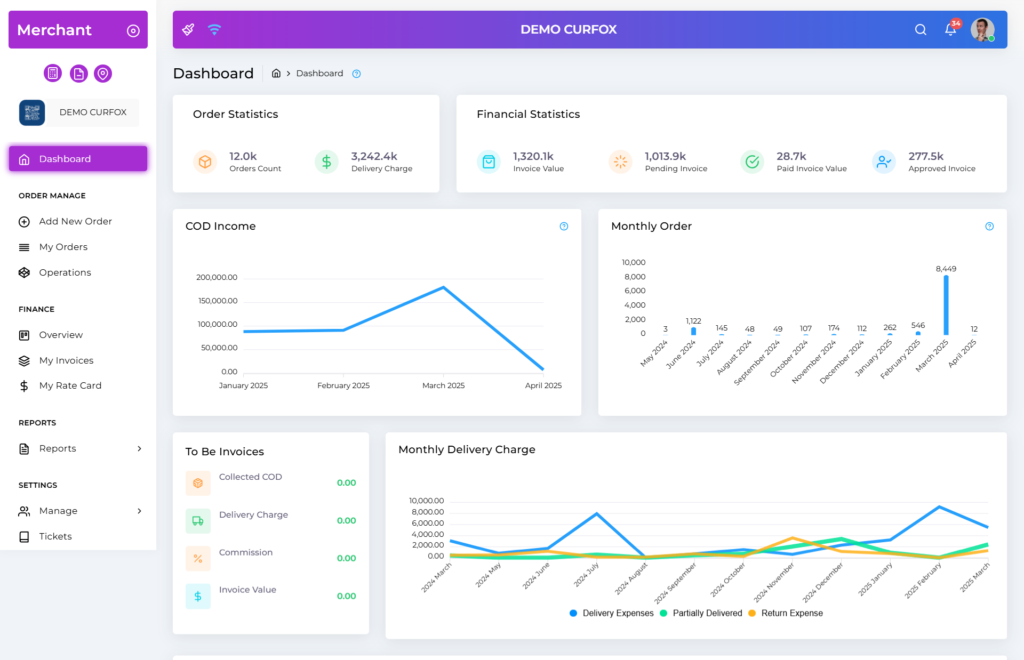Open the user avatar profile menu
Screen dimensions: 1024x660
tap(983, 29)
